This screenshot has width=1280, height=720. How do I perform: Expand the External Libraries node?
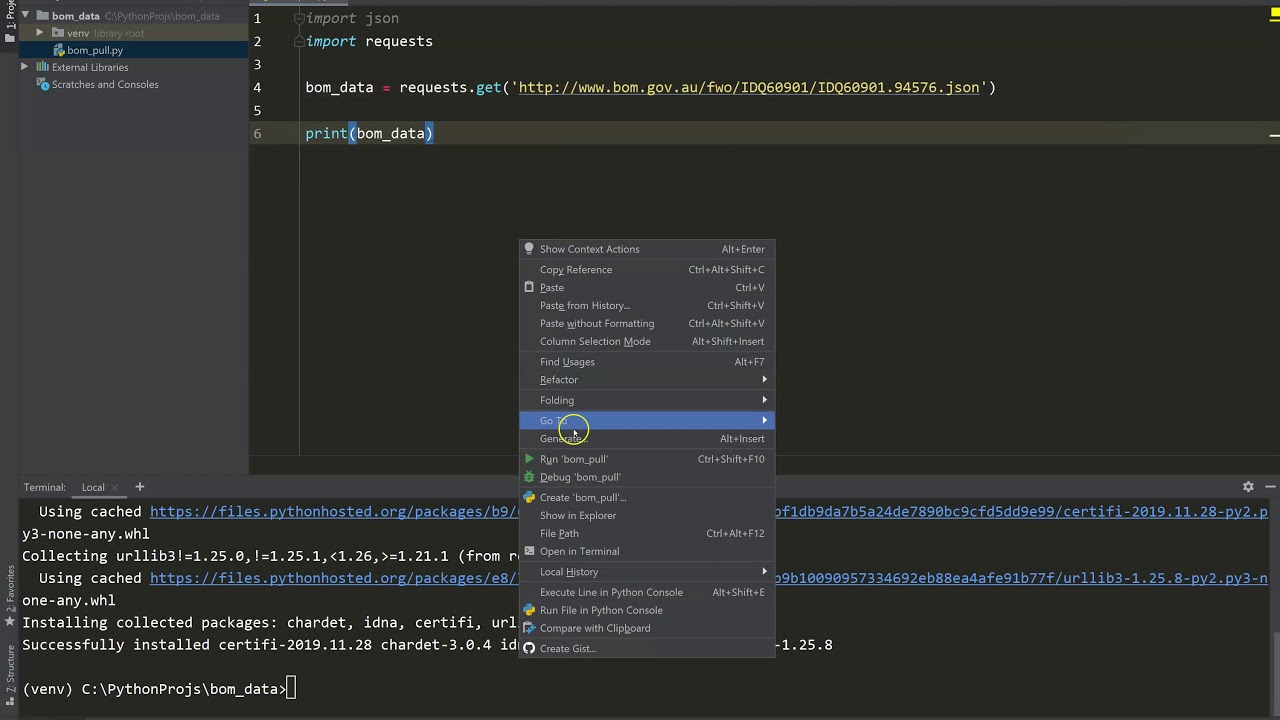(x=25, y=67)
